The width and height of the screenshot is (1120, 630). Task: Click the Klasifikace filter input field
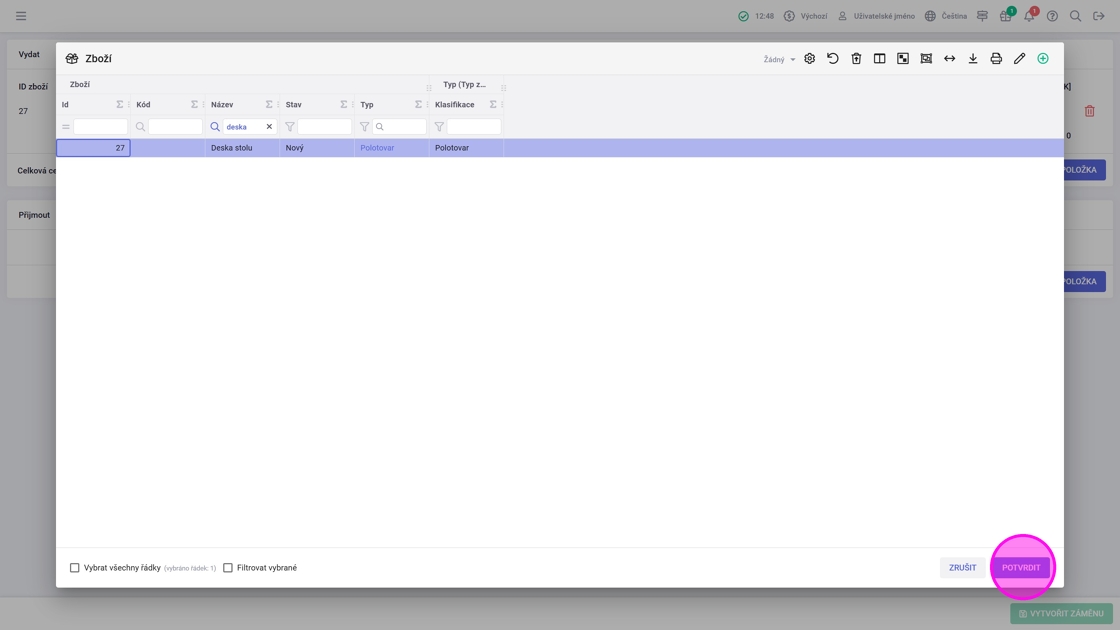click(x=474, y=126)
